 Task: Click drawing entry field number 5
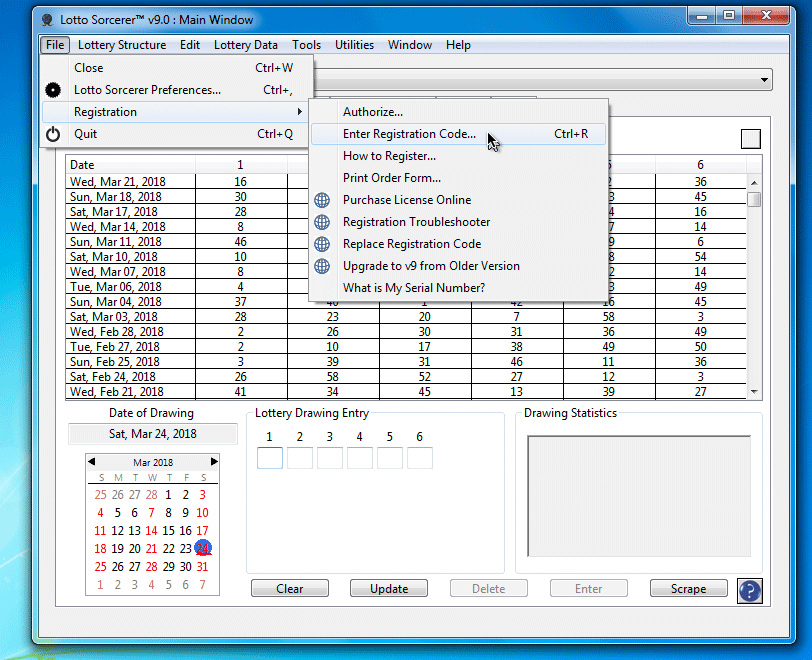tap(390, 458)
